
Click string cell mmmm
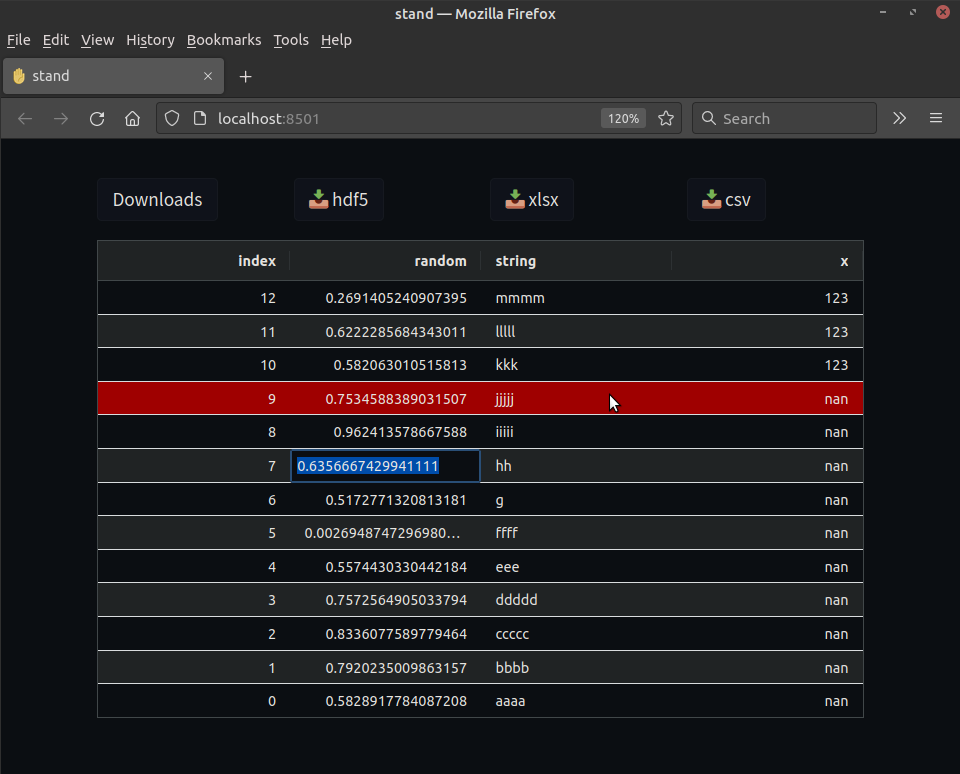click(576, 298)
